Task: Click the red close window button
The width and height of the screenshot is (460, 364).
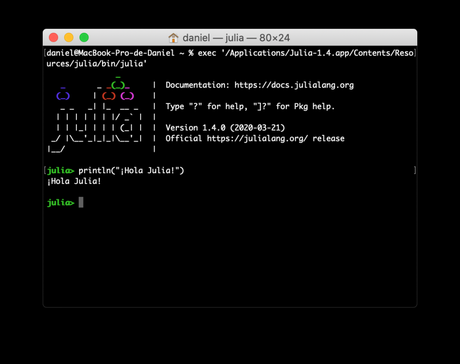Action: click(x=54, y=37)
